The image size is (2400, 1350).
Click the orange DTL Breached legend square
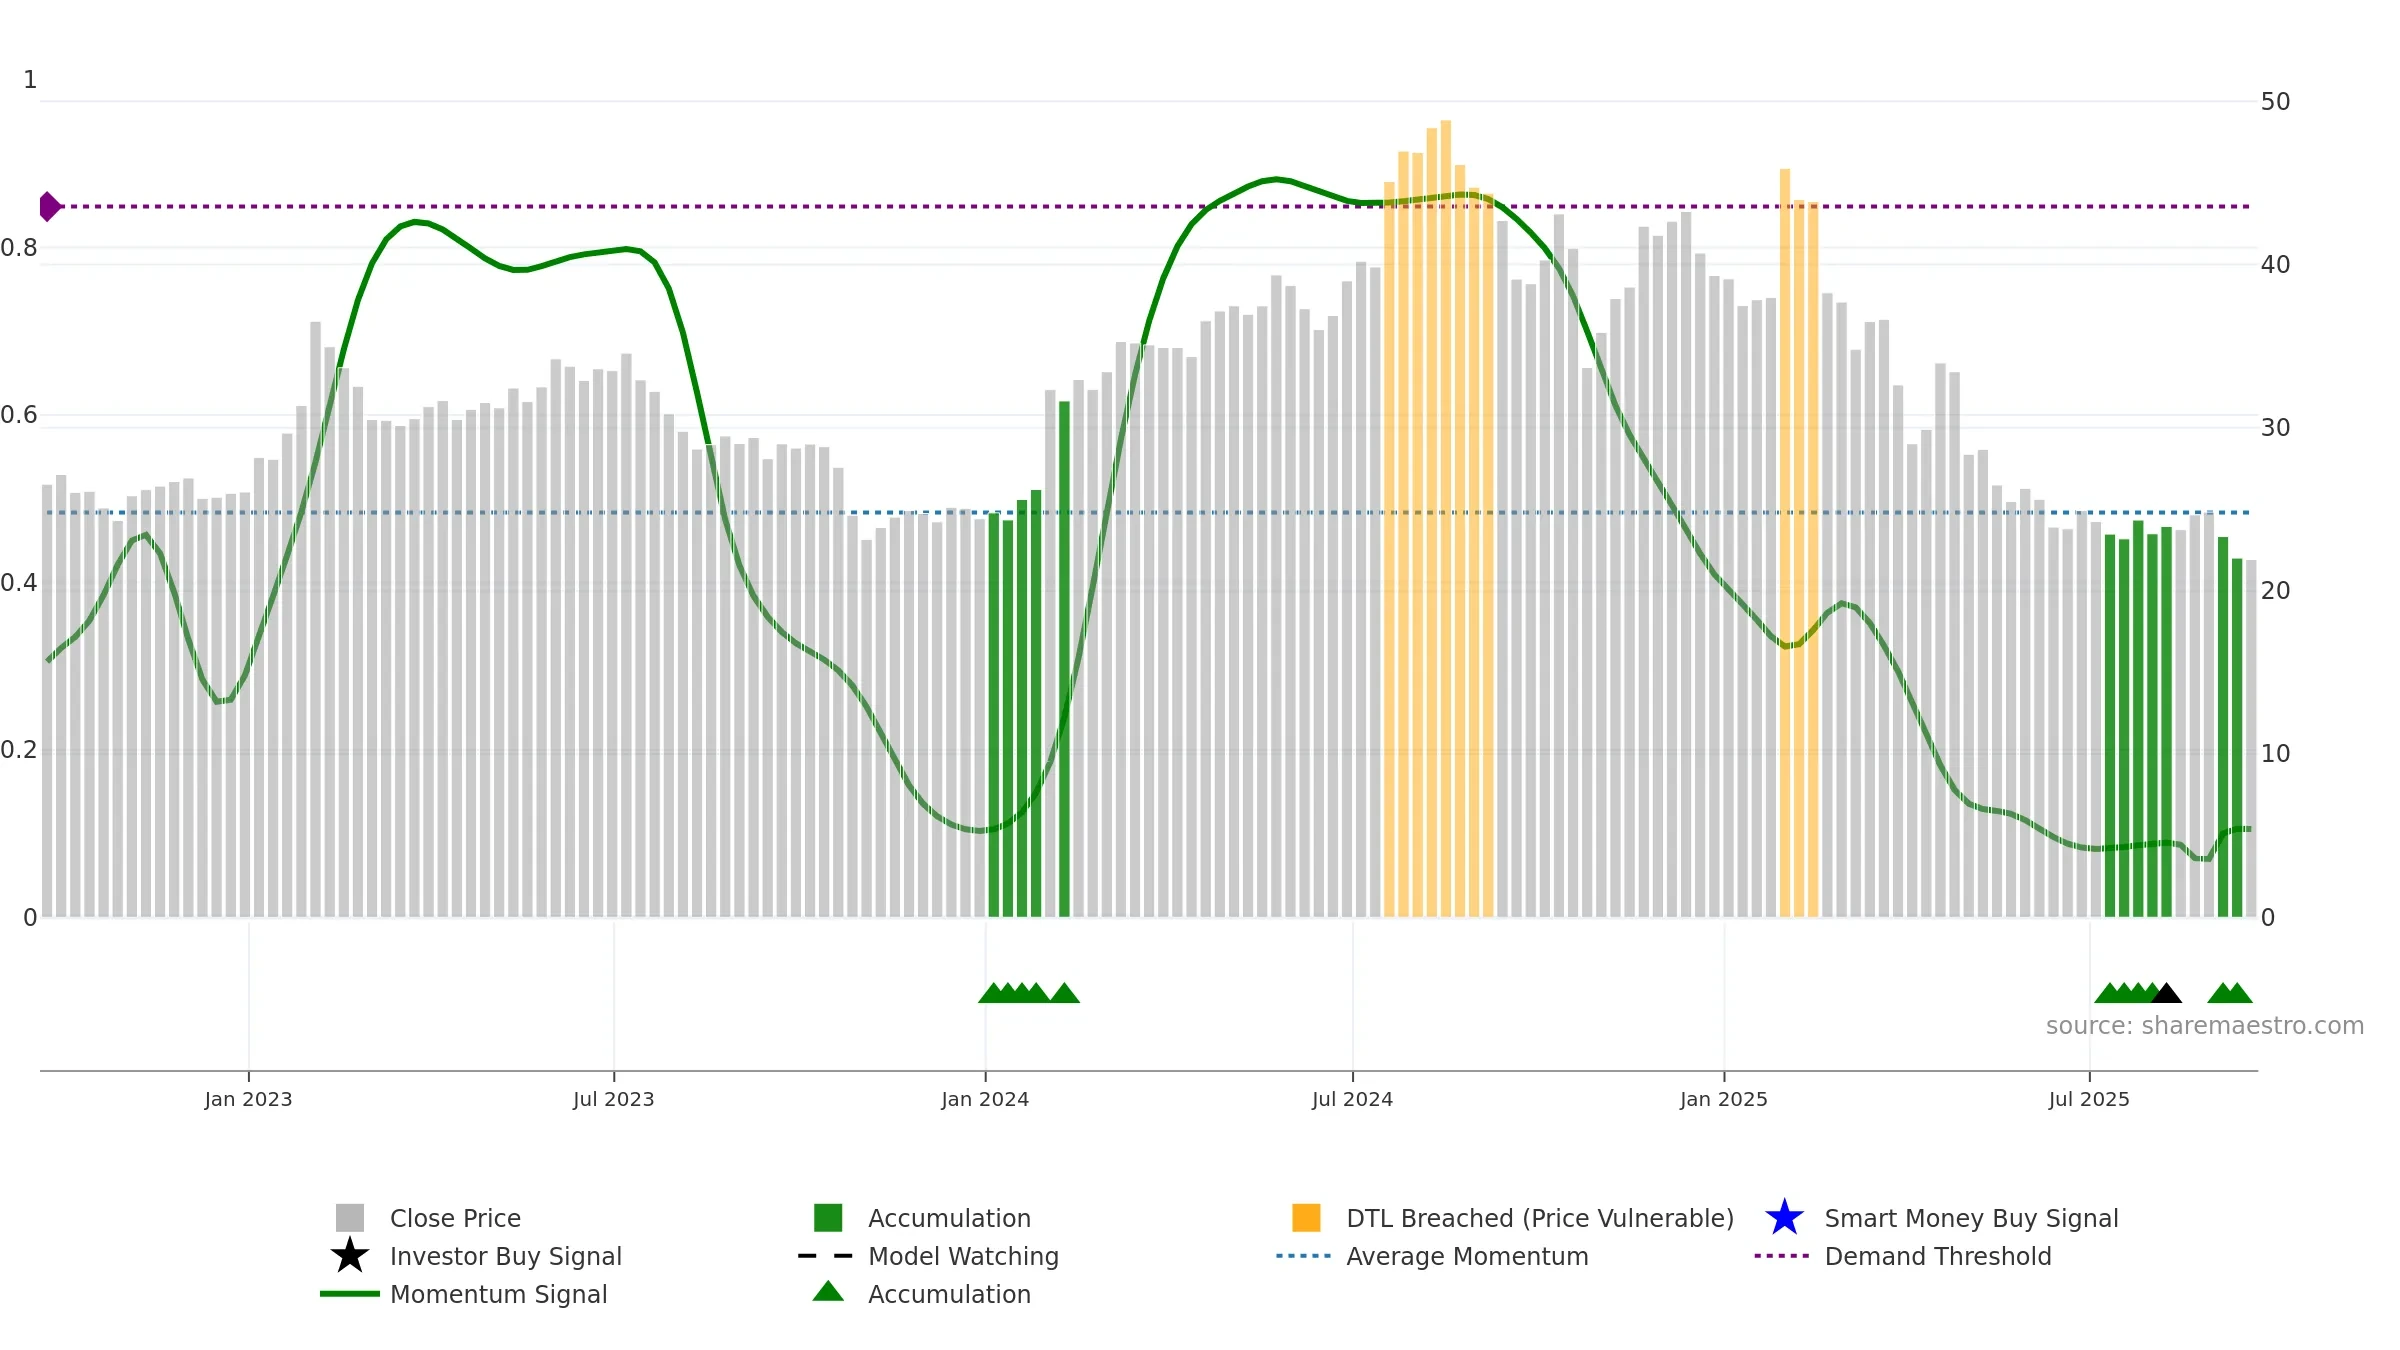[1306, 1218]
